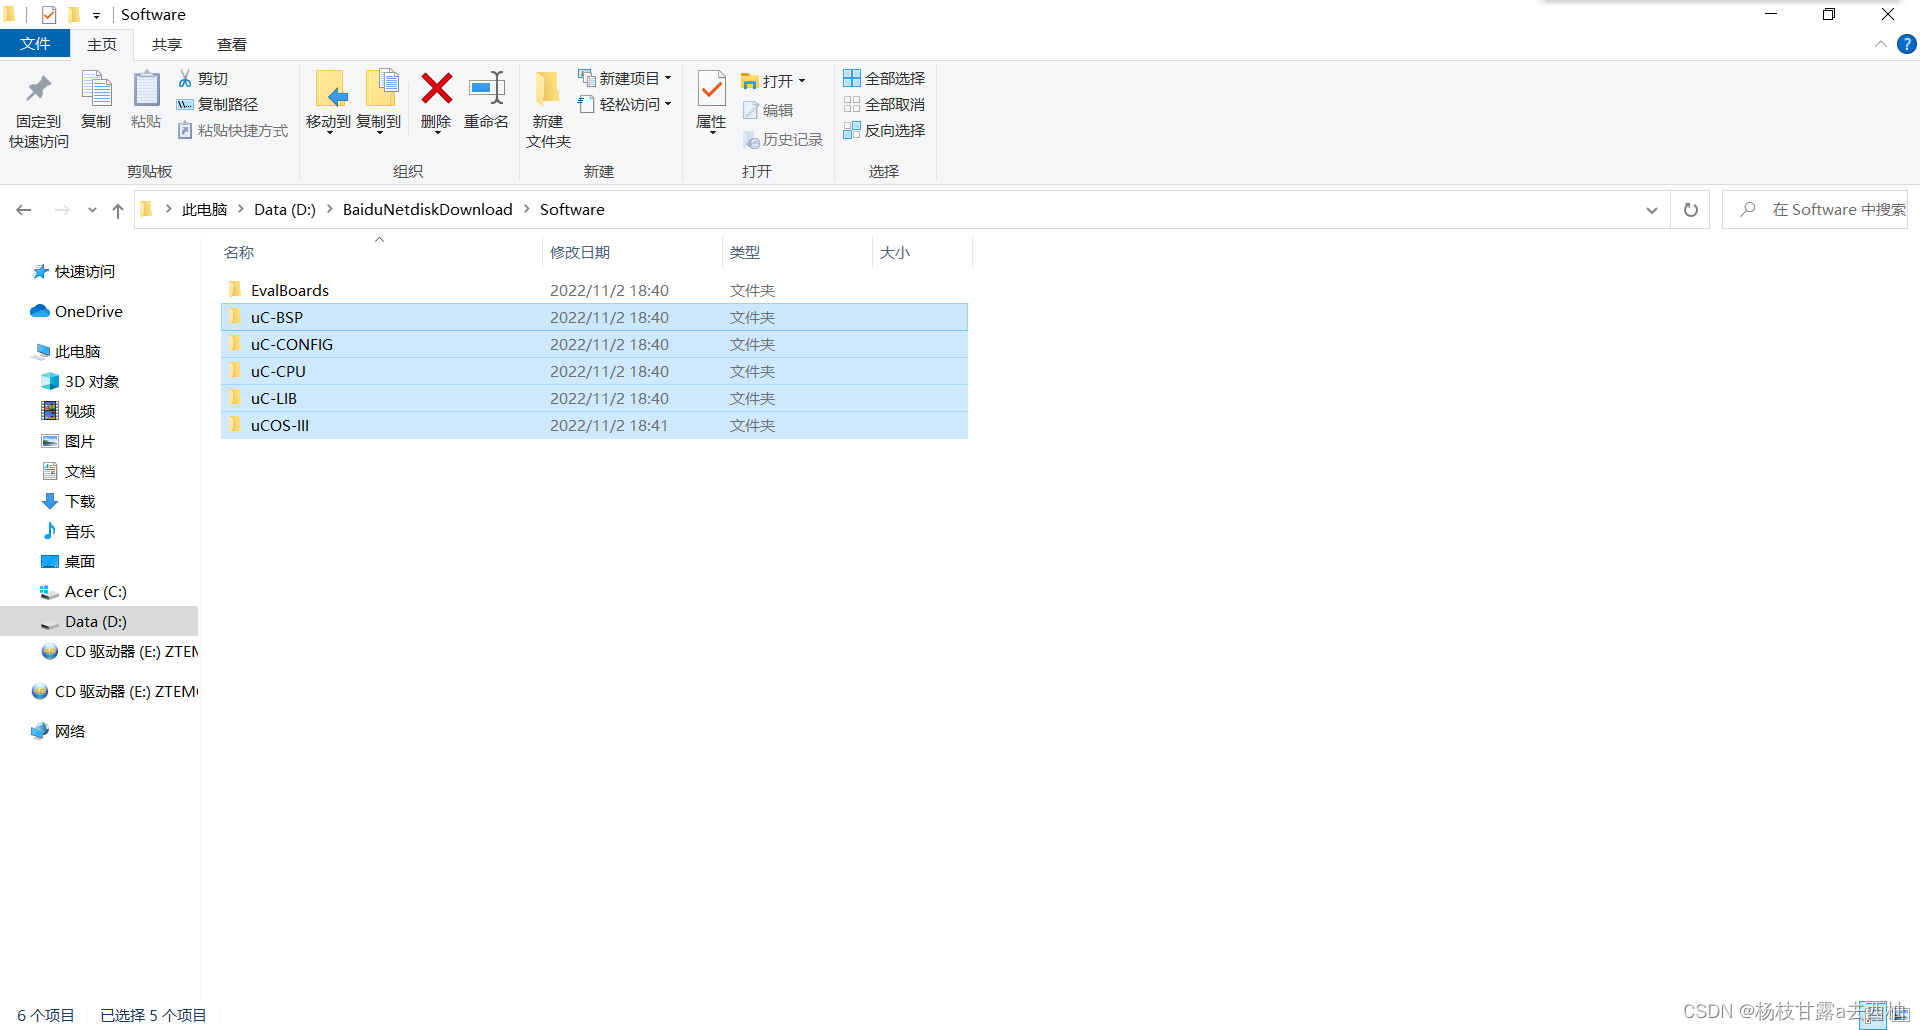
Task: Select all items (全部选择)
Action: point(884,78)
